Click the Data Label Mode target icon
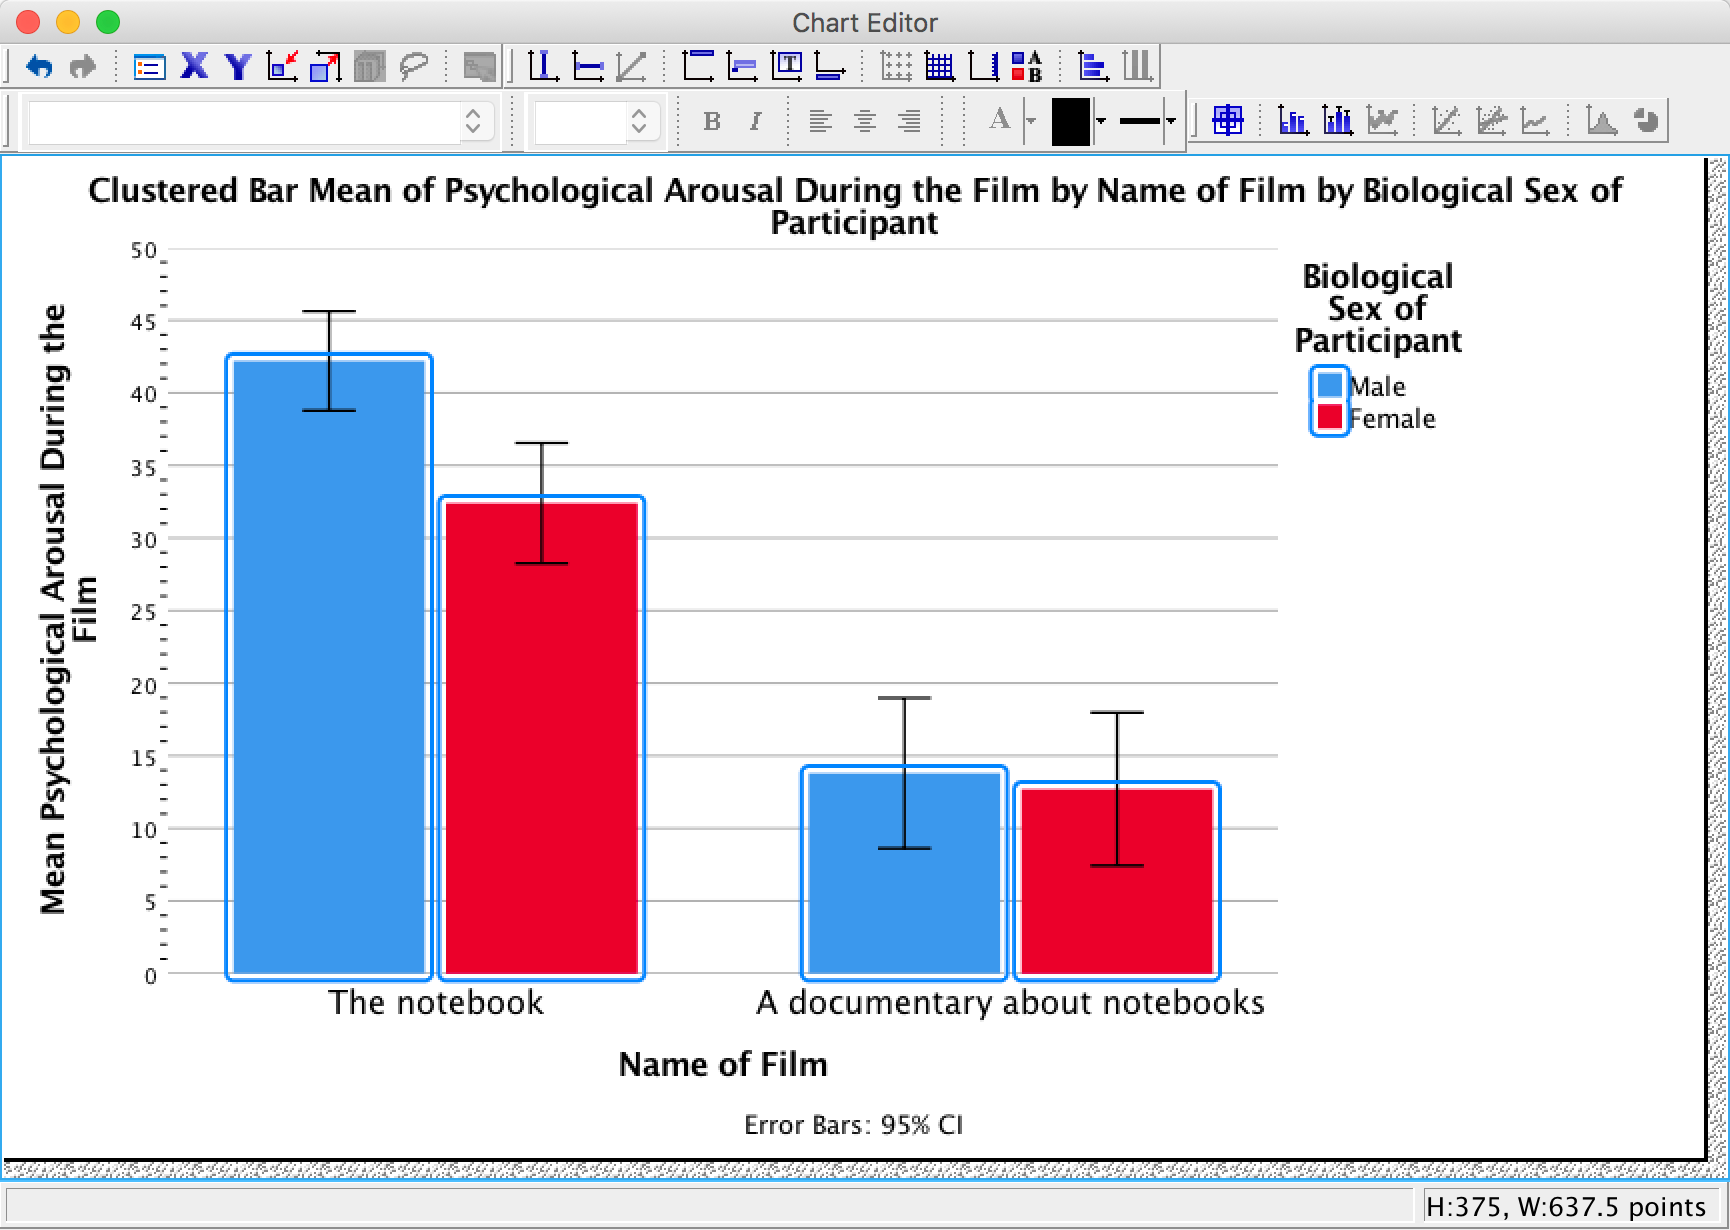This screenshot has width=1730, height=1230. (1227, 121)
